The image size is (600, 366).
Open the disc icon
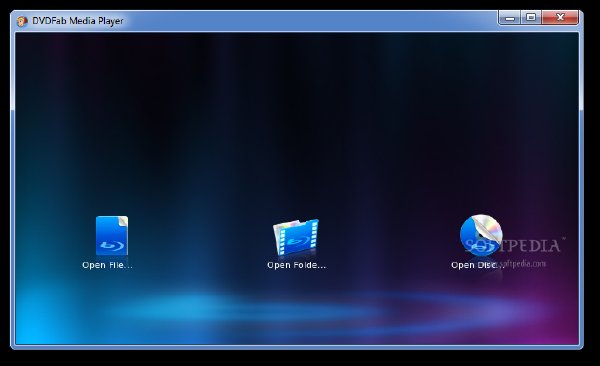(481, 235)
